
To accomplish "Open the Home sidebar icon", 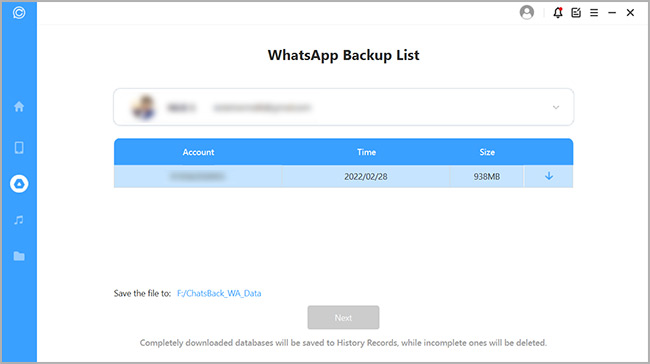I will (x=19, y=107).
